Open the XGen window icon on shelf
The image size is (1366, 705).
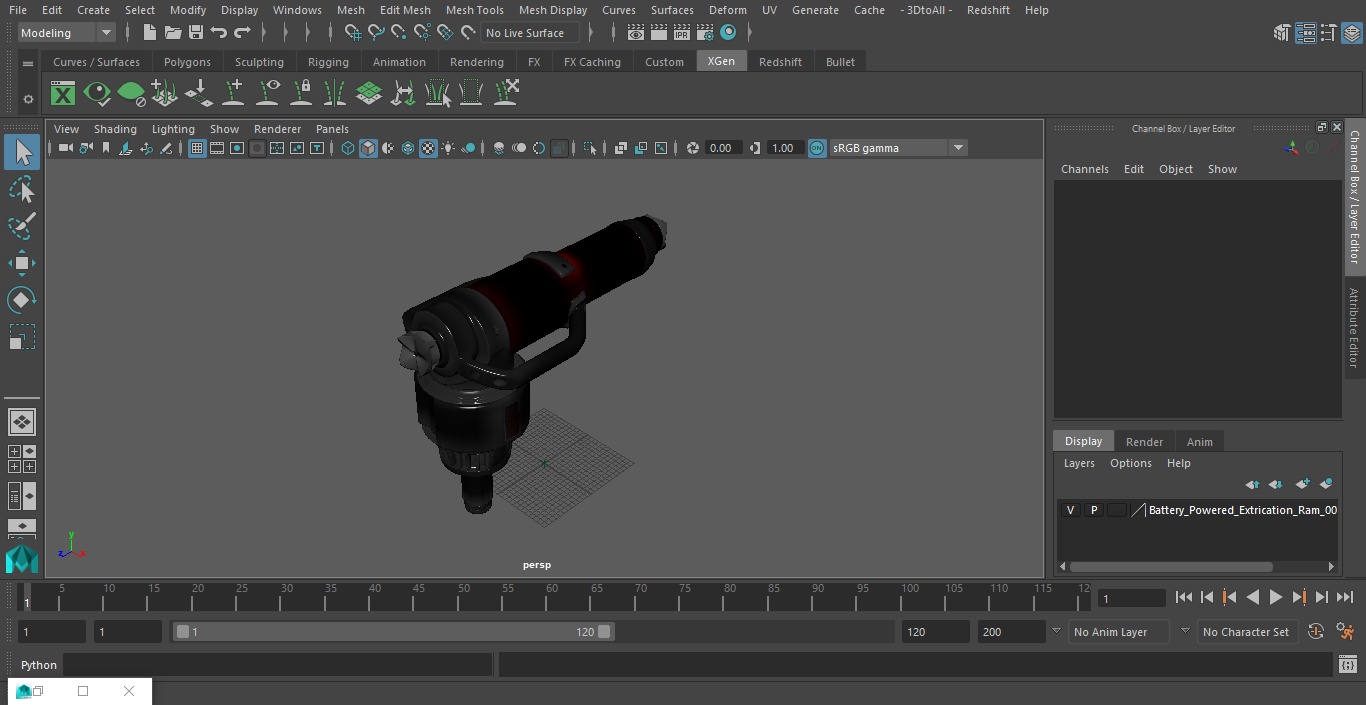(x=63, y=94)
